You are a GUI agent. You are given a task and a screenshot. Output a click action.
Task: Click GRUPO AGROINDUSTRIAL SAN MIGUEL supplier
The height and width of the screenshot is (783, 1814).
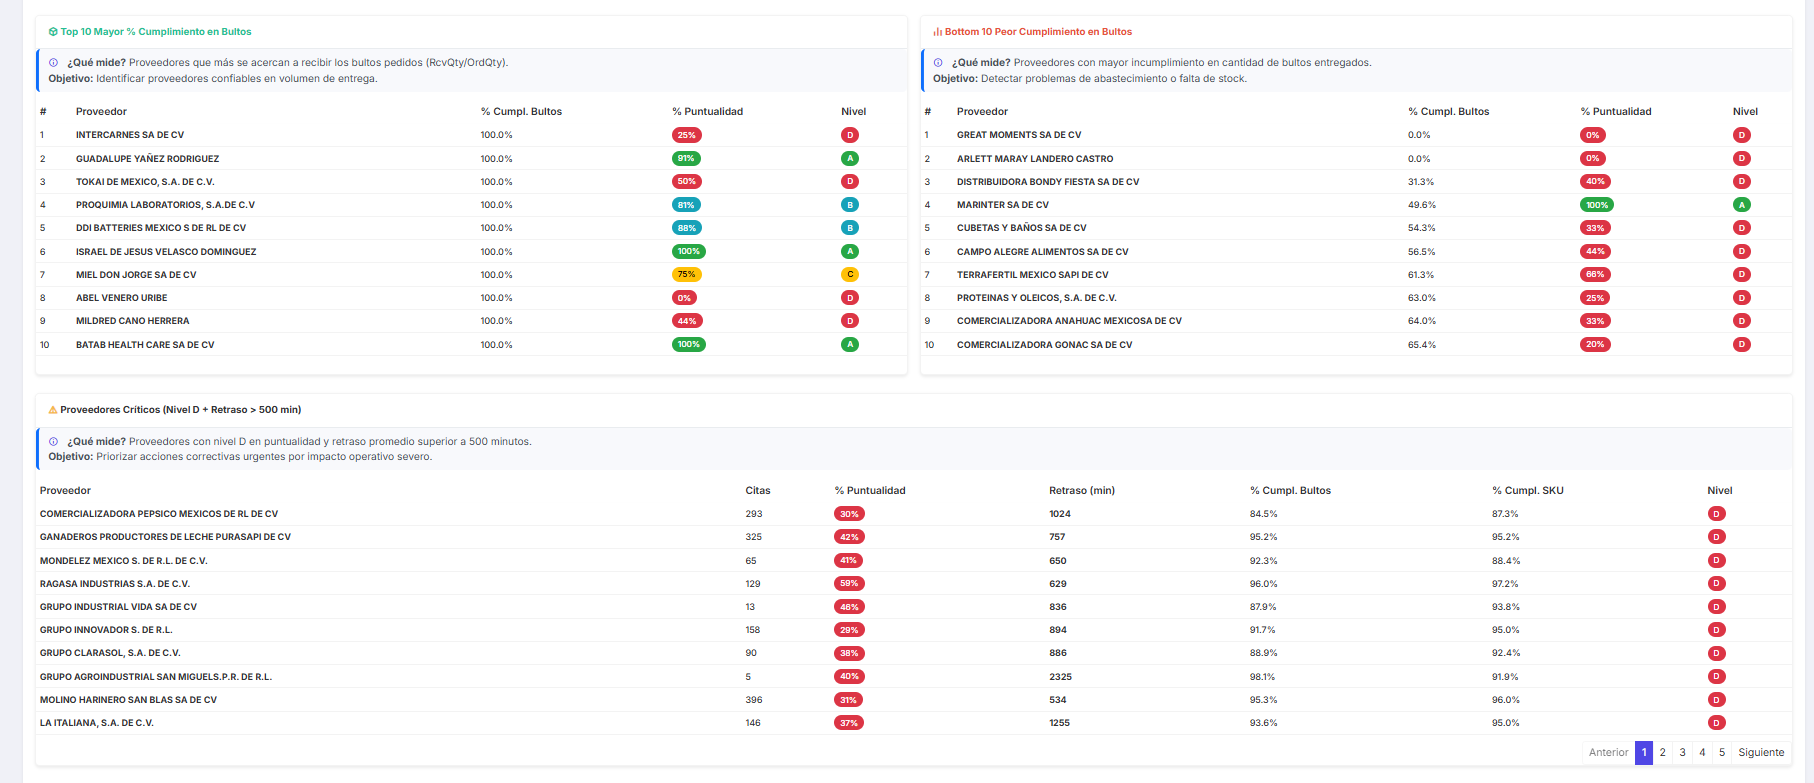(156, 677)
